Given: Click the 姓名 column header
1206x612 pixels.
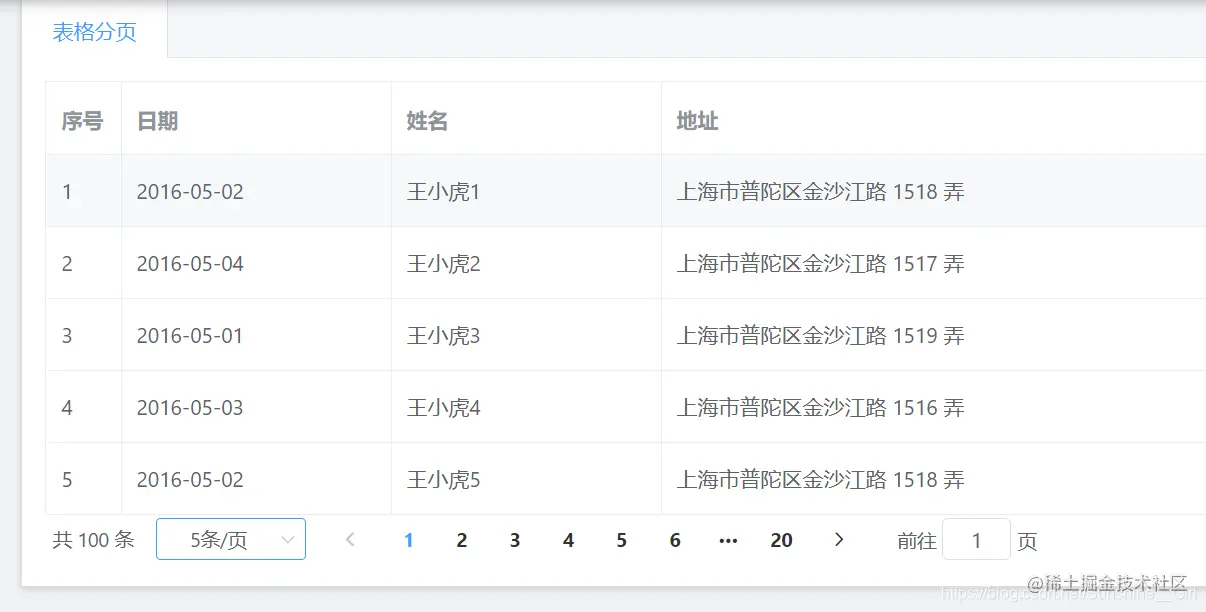Looking at the screenshot, I should (x=526, y=120).
